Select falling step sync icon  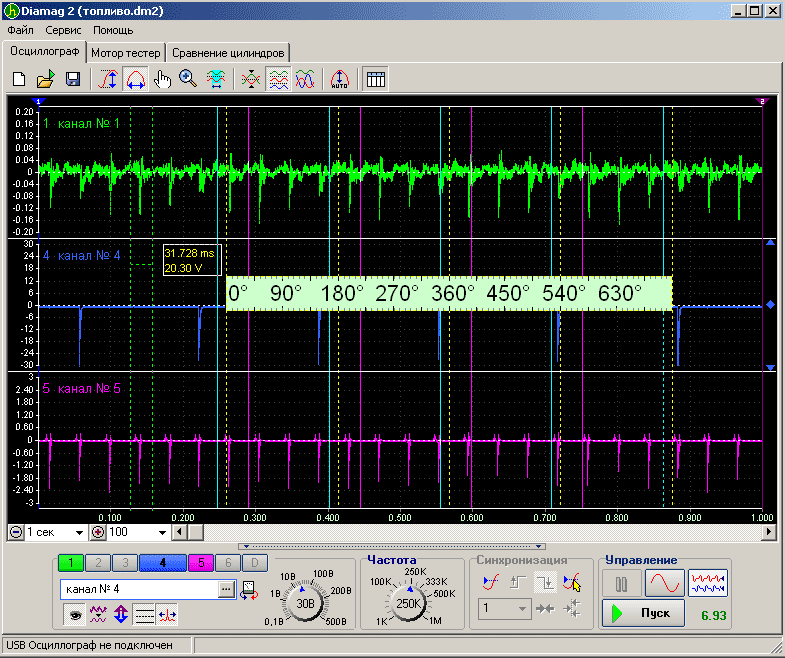click(545, 582)
